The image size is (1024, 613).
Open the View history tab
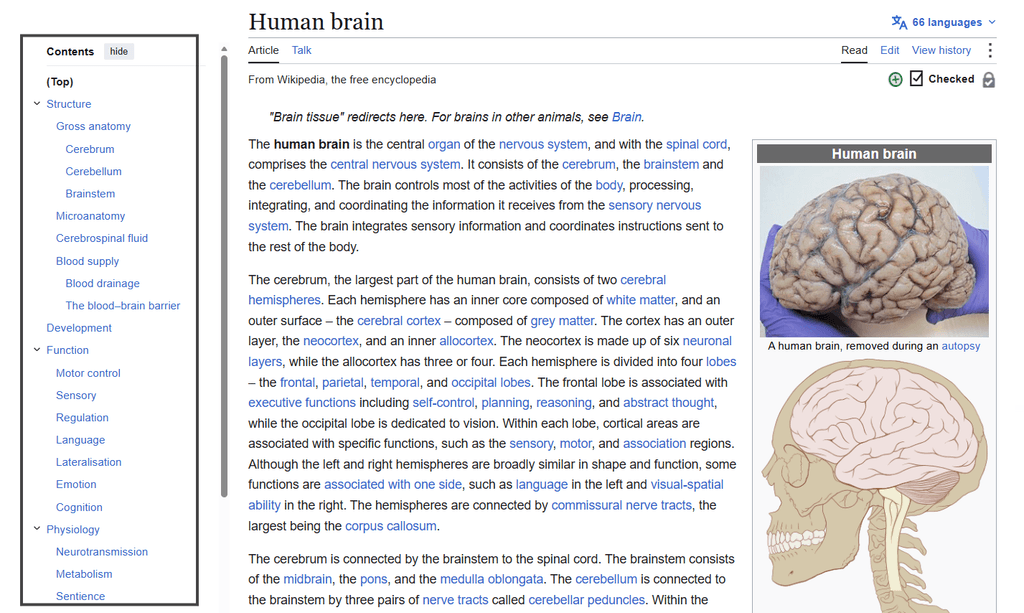pyautogui.click(x=941, y=50)
